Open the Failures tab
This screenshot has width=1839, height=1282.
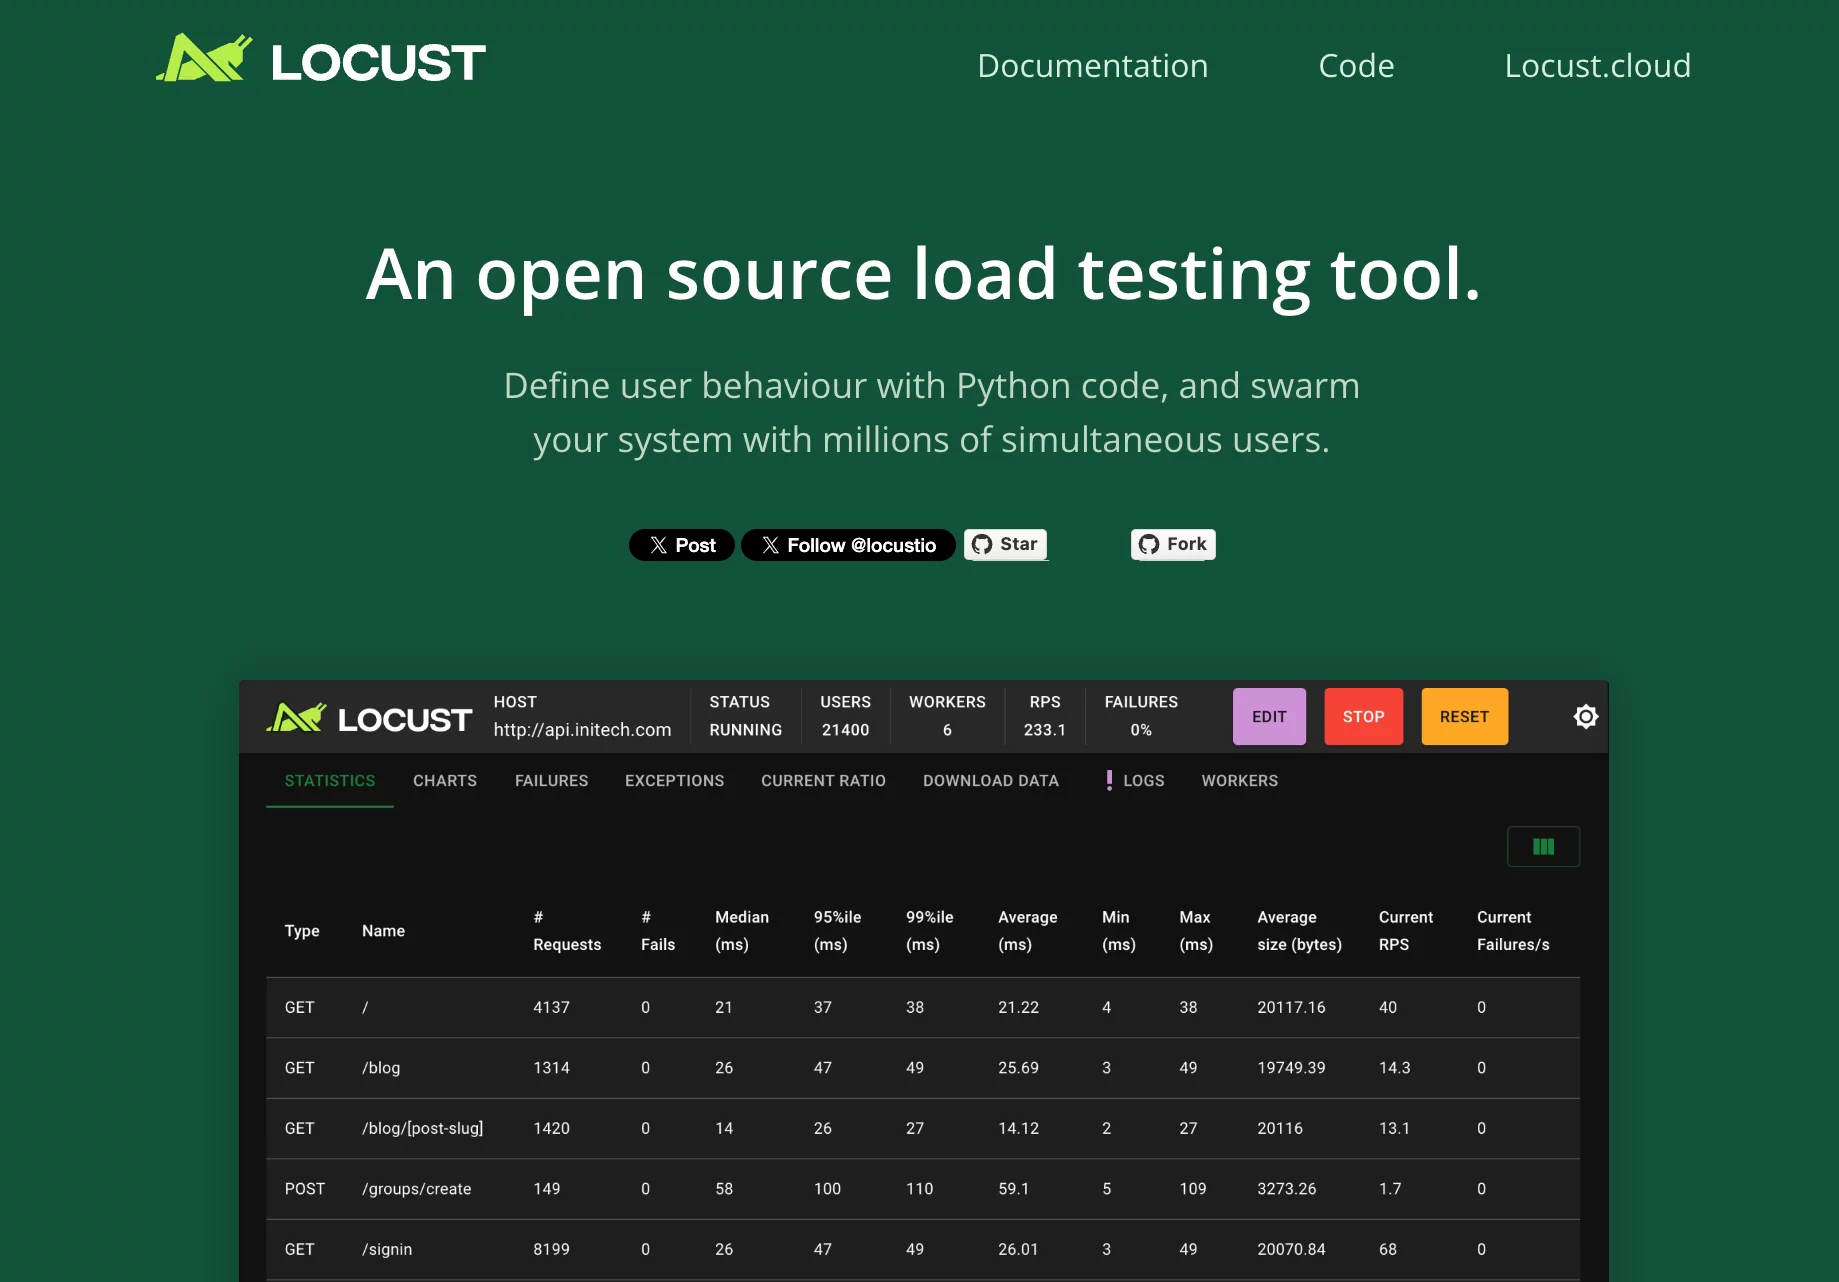tap(551, 781)
